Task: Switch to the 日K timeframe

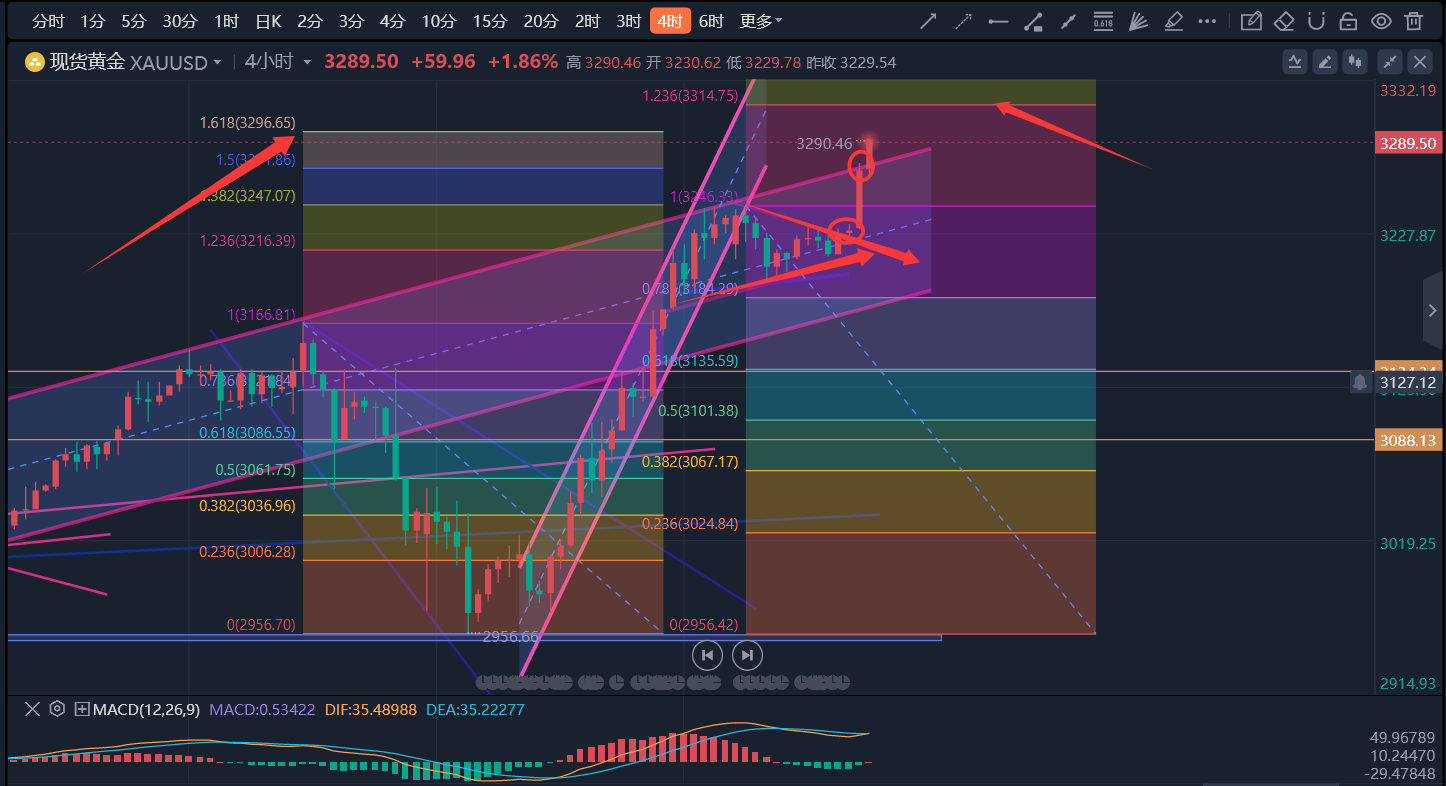Action: pyautogui.click(x=268, y=21)
